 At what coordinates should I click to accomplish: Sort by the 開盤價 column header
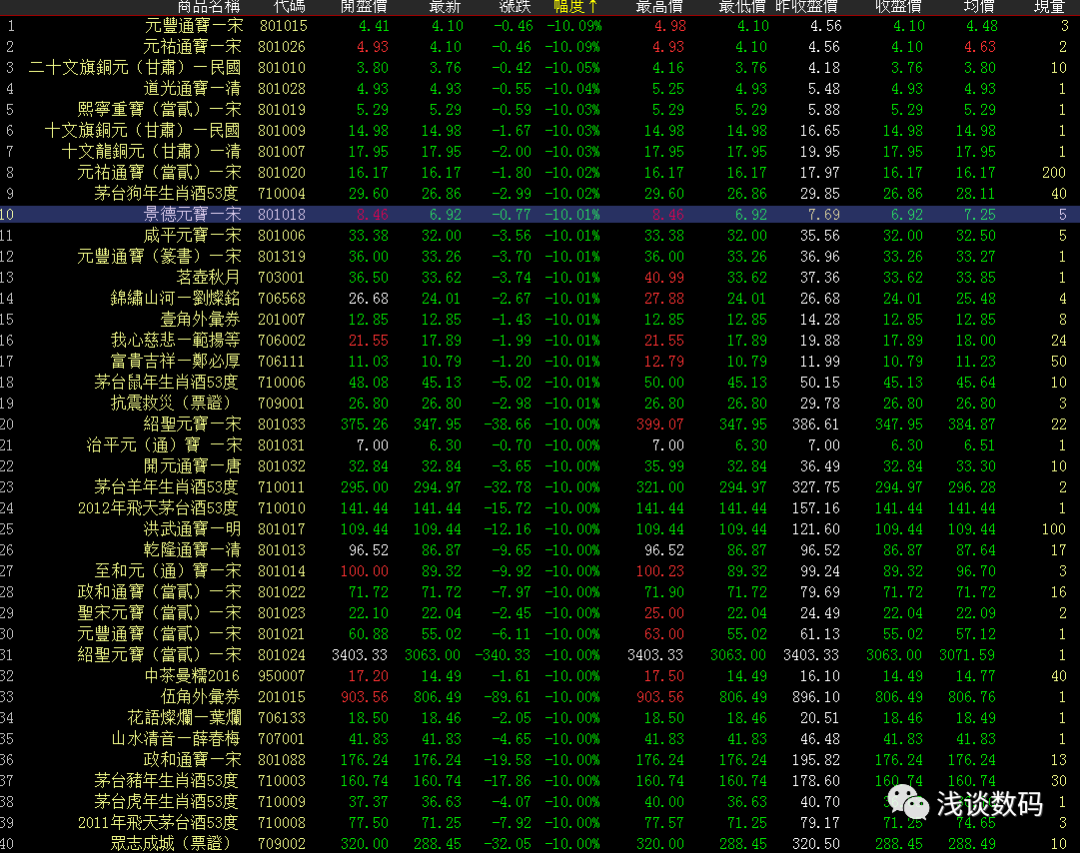(364, 7)
